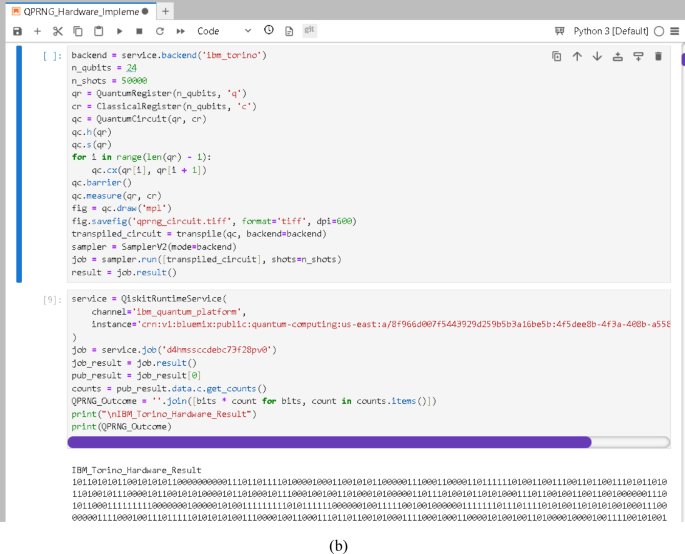
Task: Click the kernel status circle indicator
Action: pos(659,31)
